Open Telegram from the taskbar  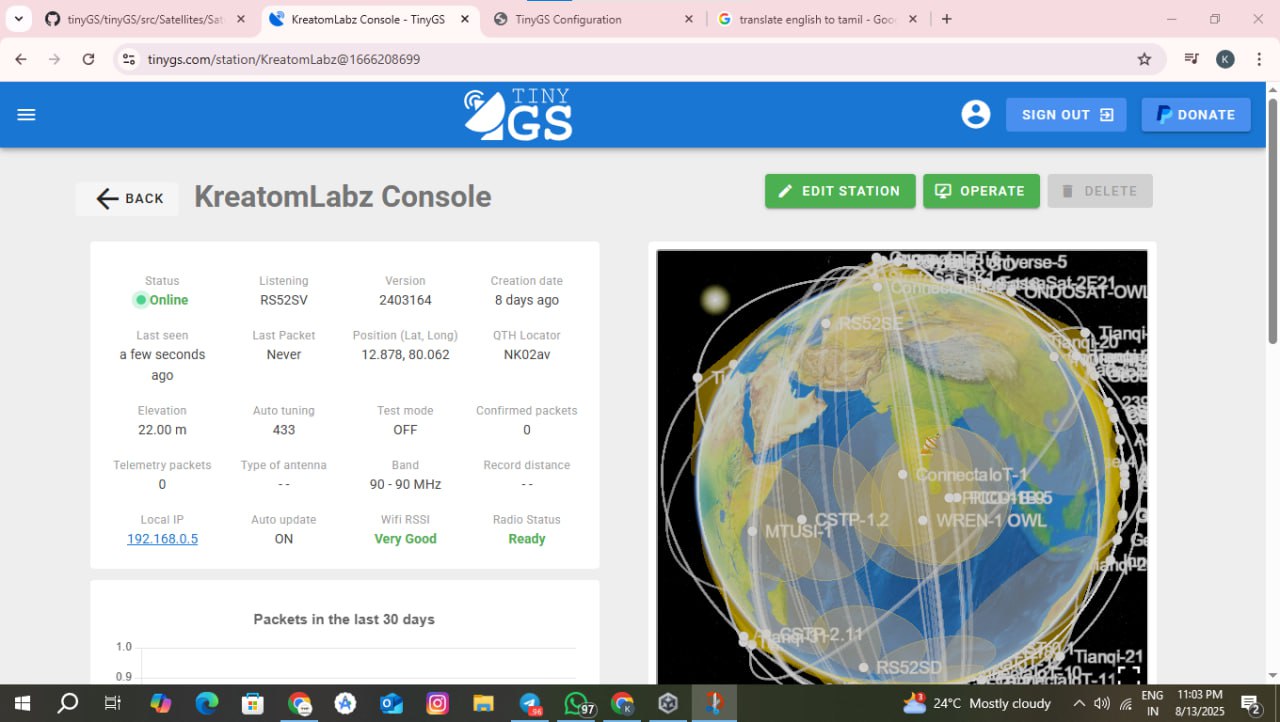[530, 703]
